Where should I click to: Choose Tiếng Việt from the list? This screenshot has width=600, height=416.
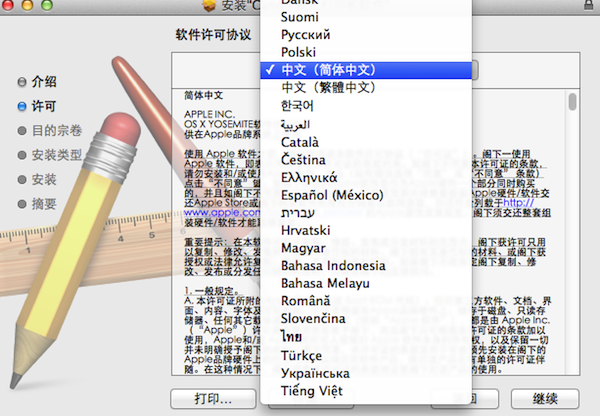(365, 391)
